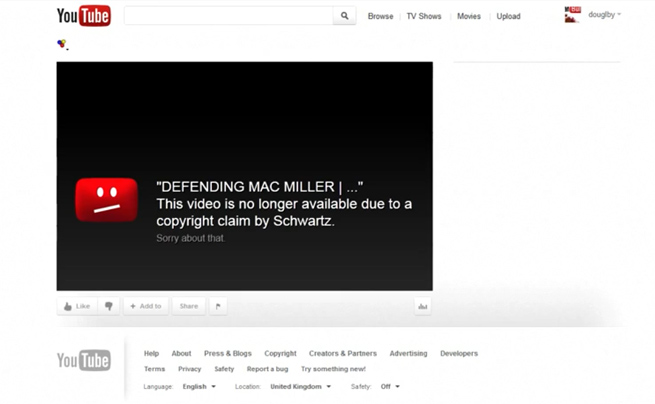
Task: Open the Safety footer link
Action: (x=224, y=369)
